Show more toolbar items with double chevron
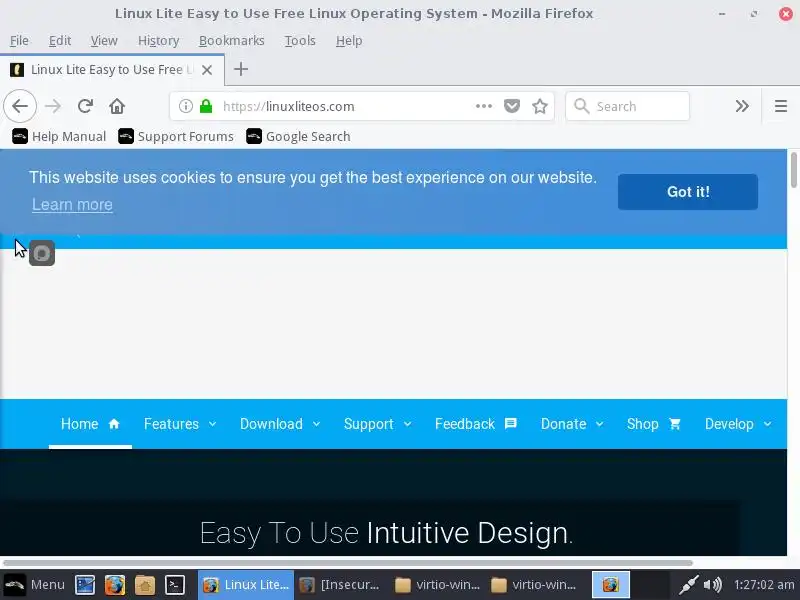This screenshot has height=600, width=800. tap(742, 106)
